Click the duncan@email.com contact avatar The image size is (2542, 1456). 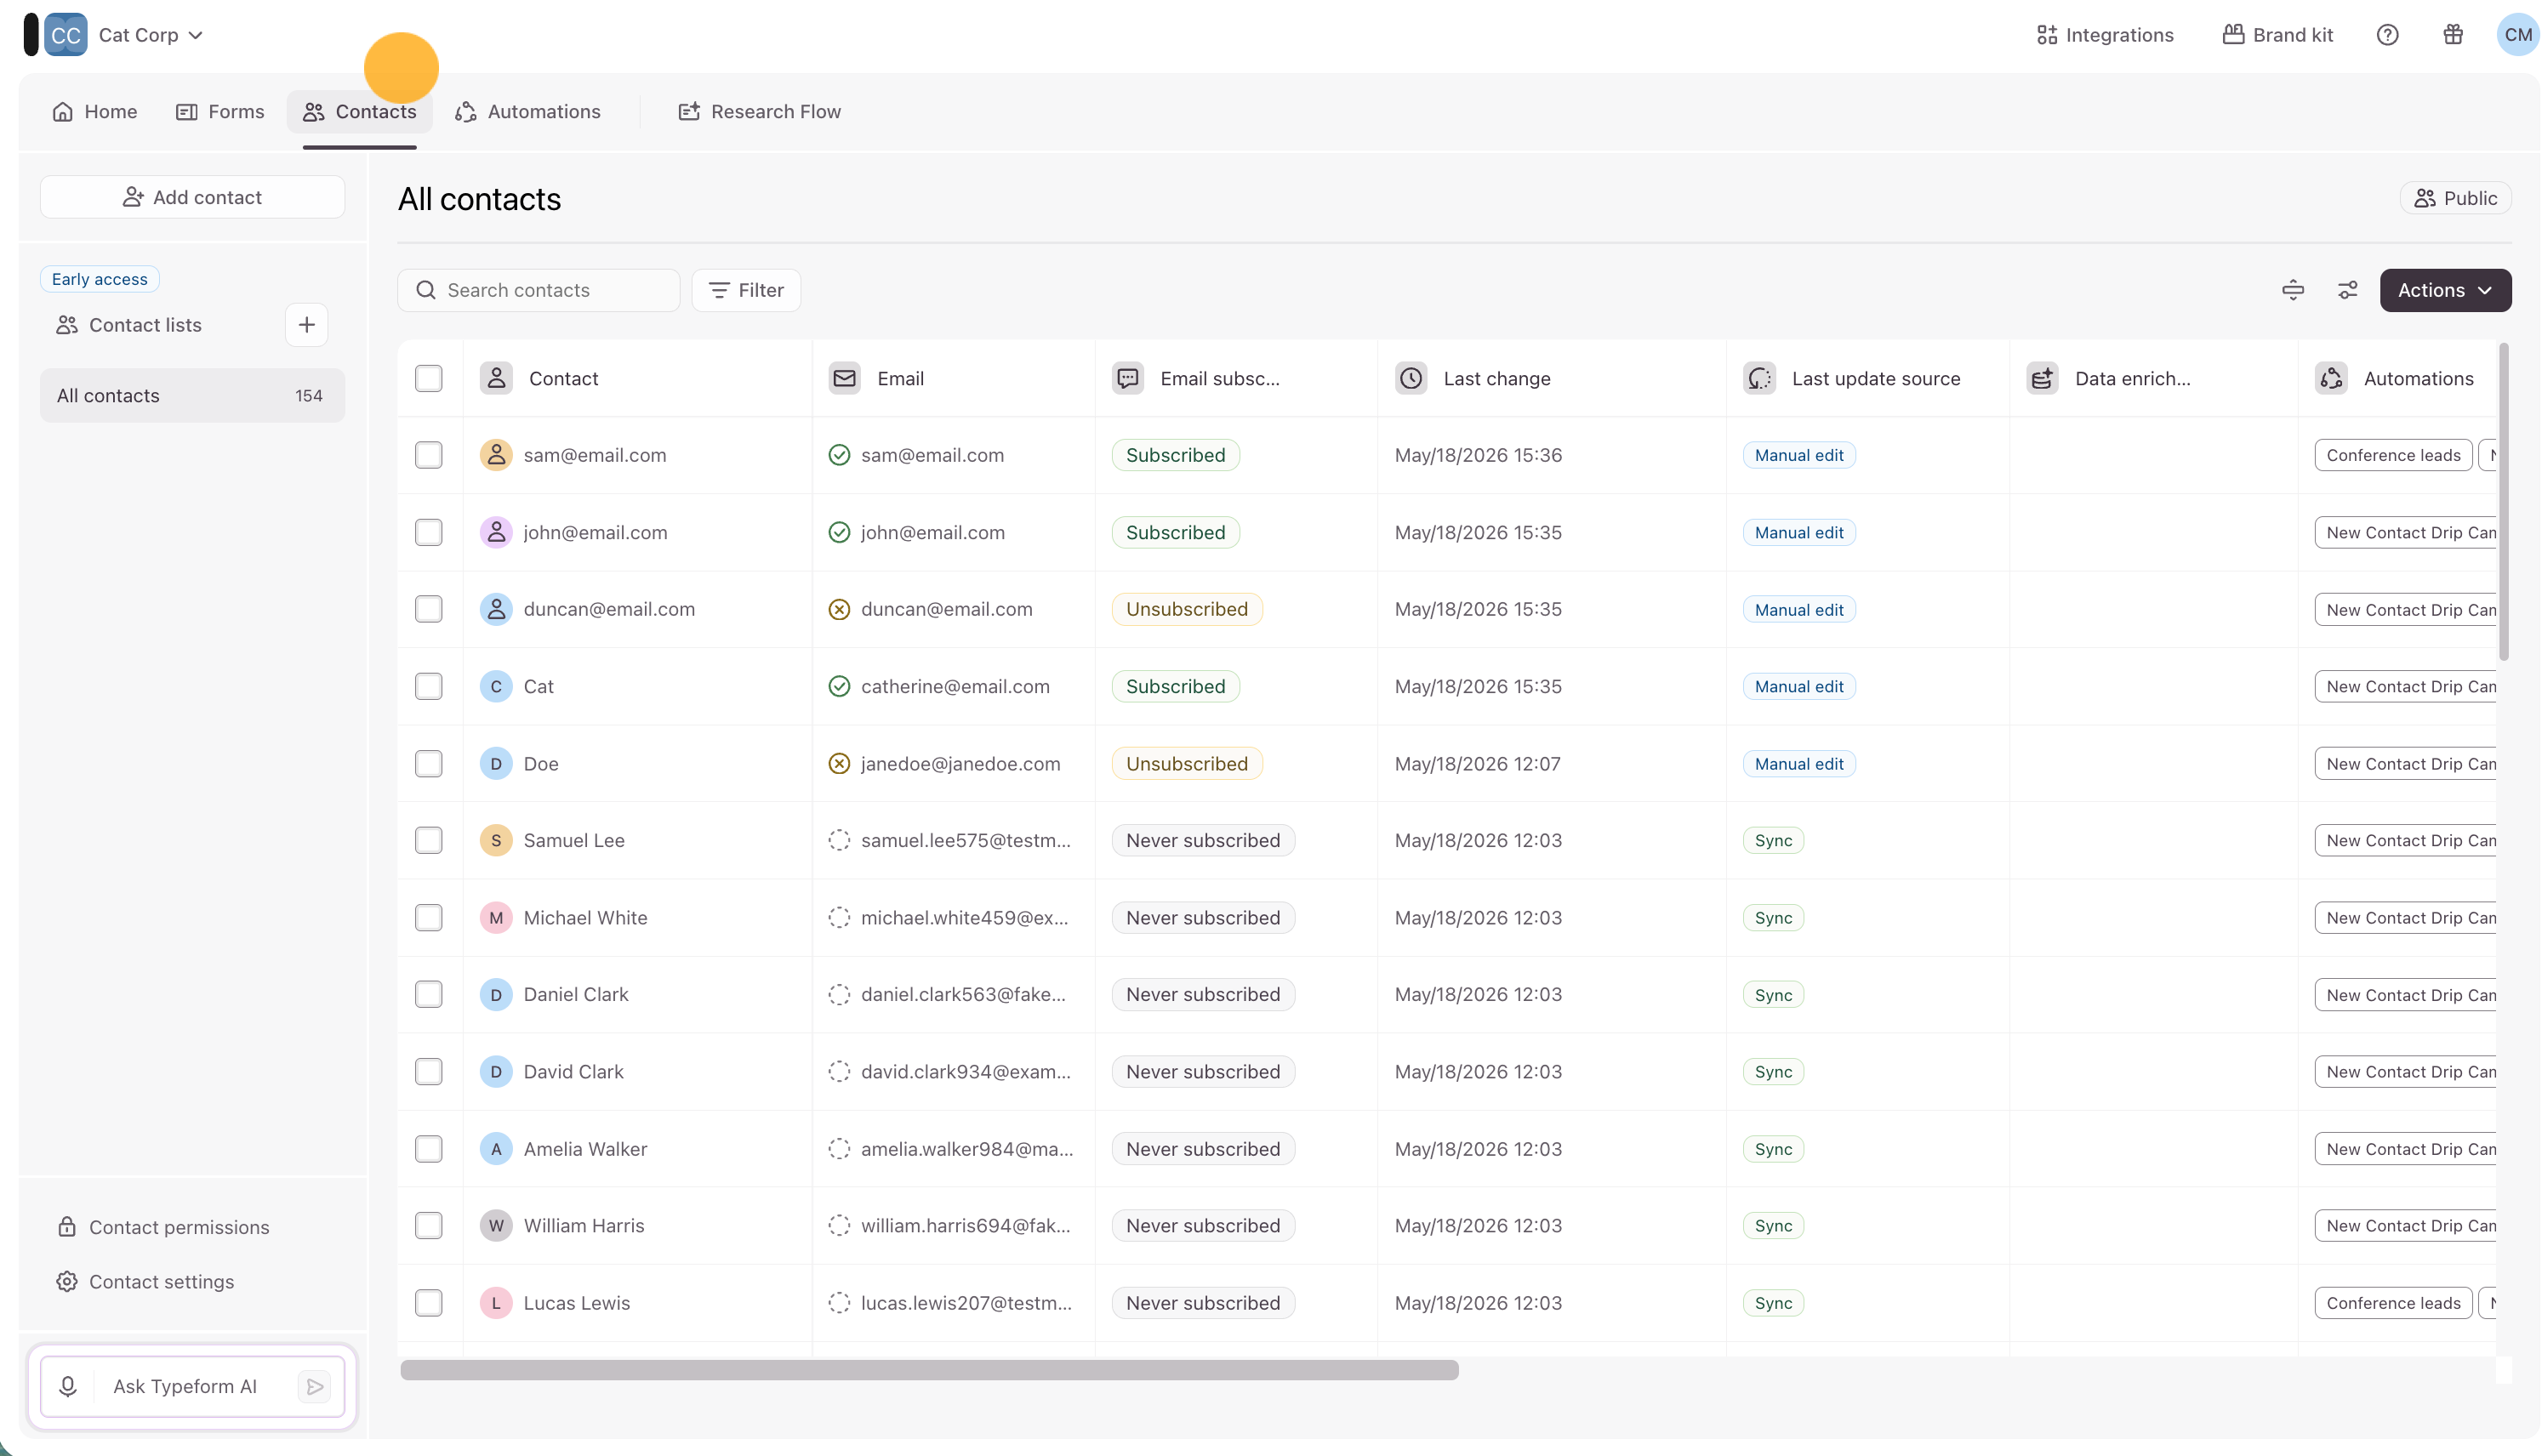[496, 609]
